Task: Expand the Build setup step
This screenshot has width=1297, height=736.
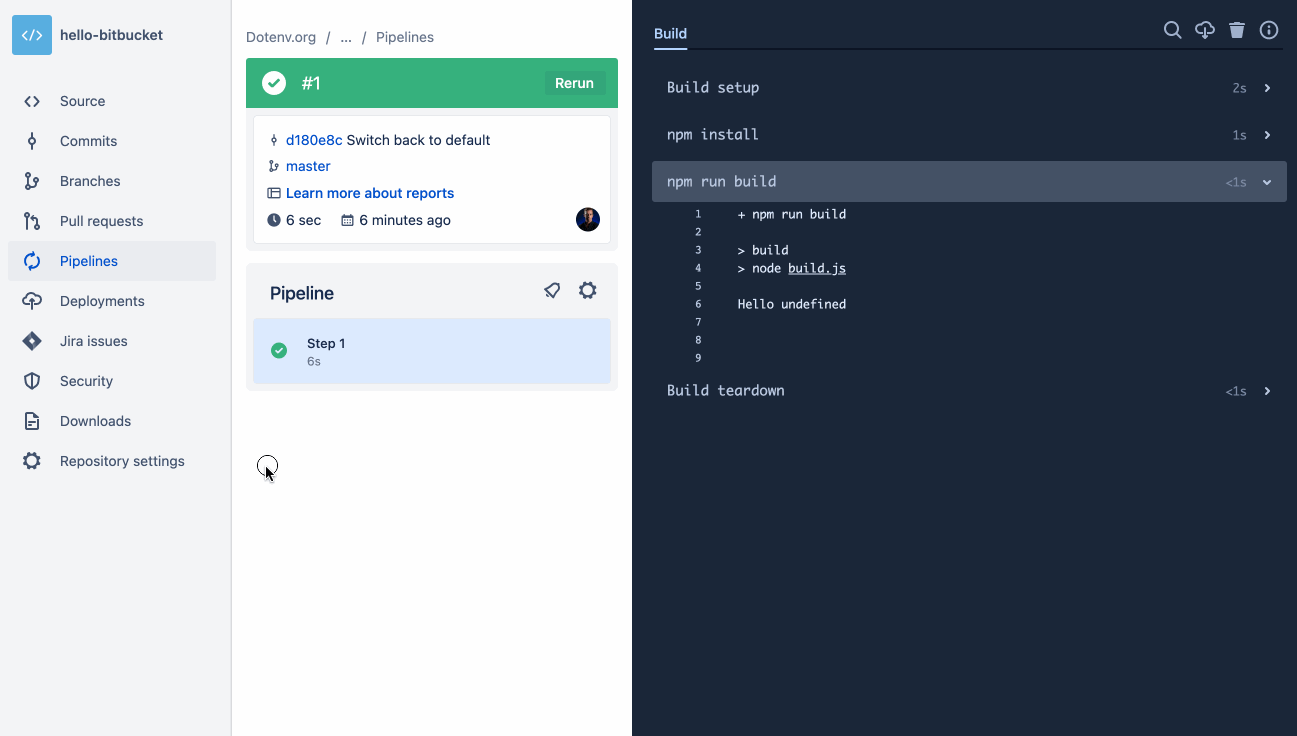Action: point(1267,87)
